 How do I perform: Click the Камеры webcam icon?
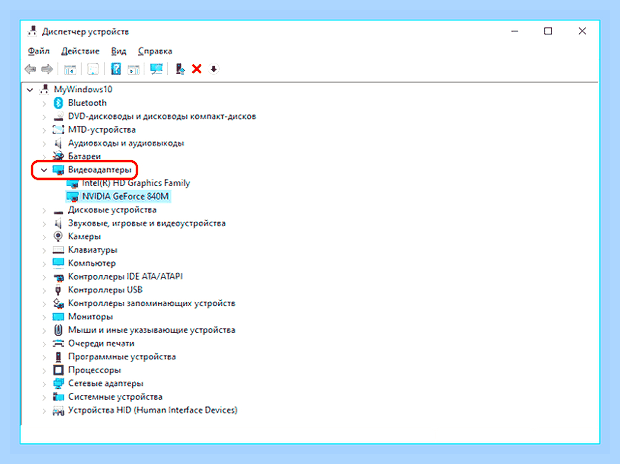[58, 237]
